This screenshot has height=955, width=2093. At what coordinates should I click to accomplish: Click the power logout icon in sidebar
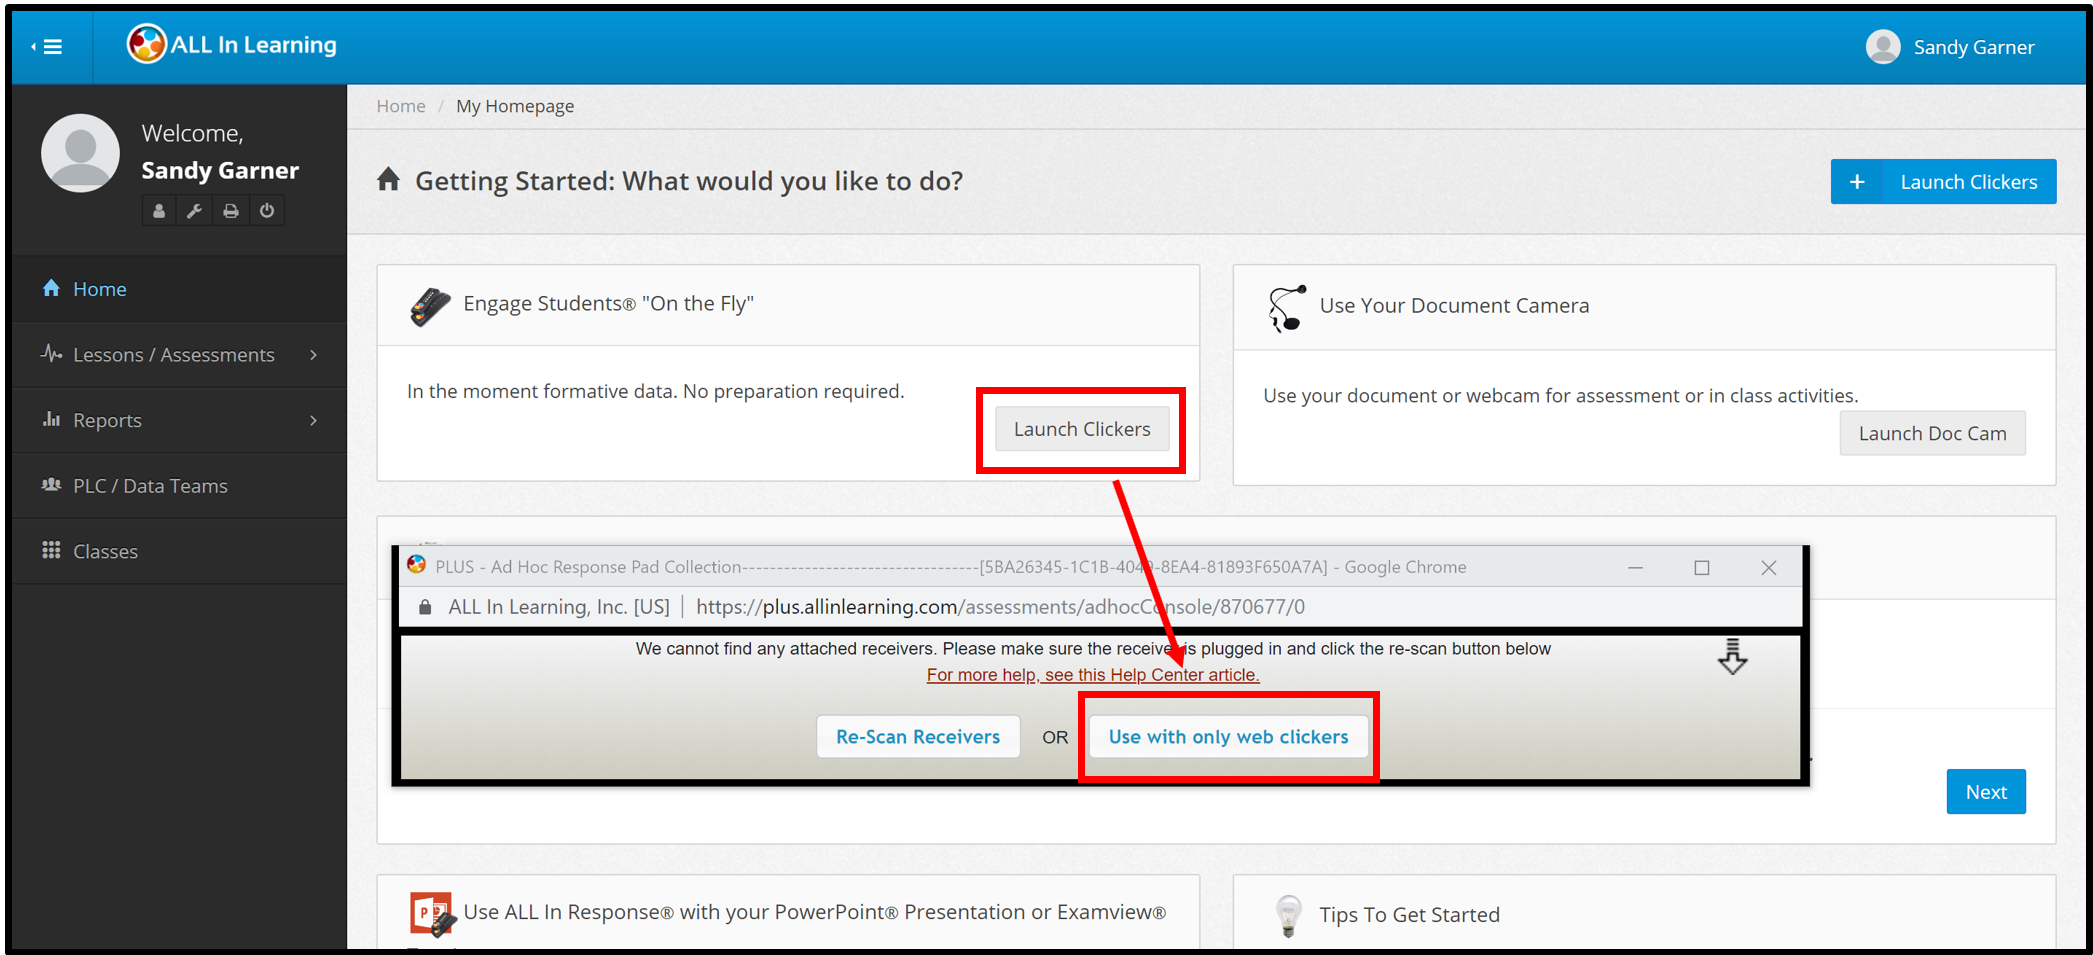click(267, 211)
